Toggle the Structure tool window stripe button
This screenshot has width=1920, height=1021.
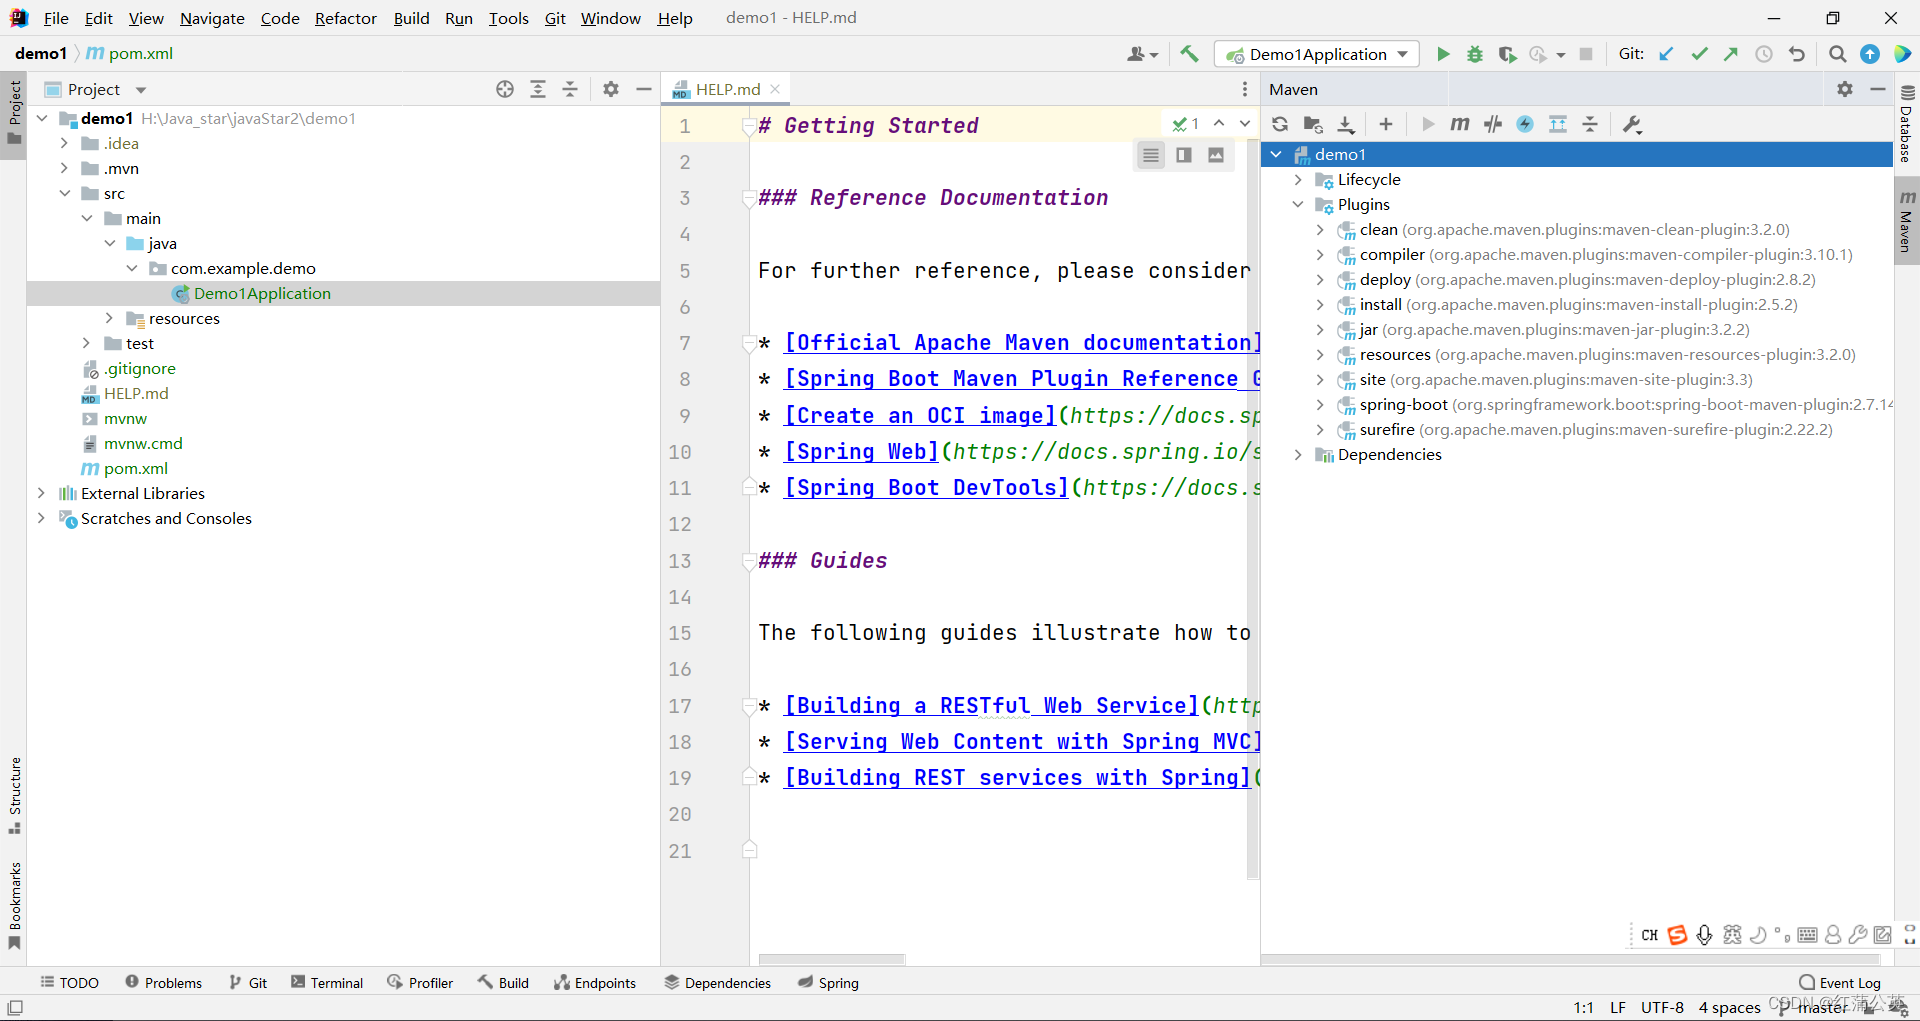(x=14, y=796)
